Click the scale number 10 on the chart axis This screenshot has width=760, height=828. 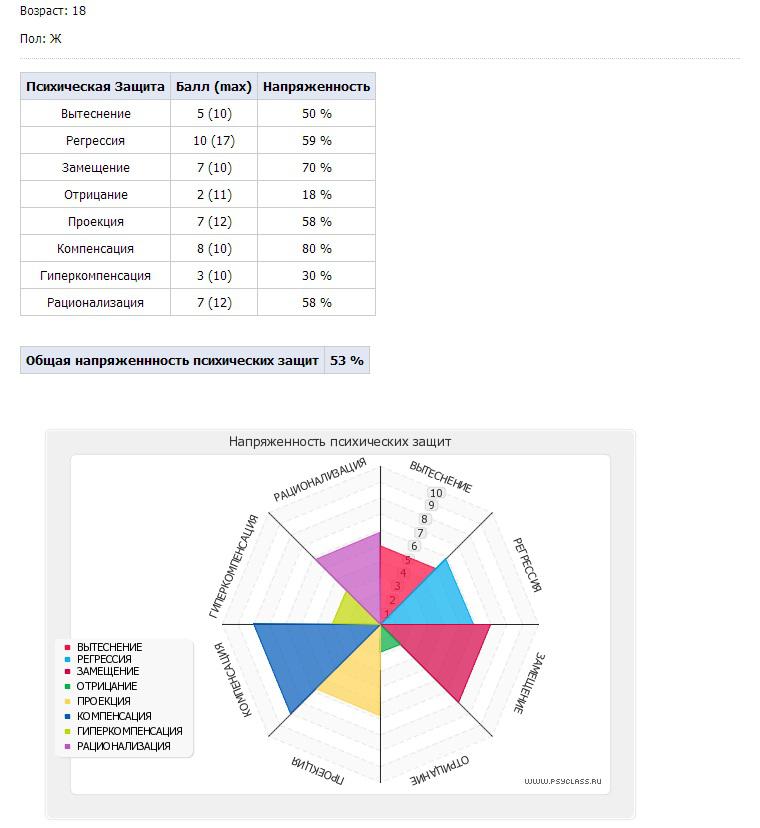pyautogui.click(x=435, y=493)
